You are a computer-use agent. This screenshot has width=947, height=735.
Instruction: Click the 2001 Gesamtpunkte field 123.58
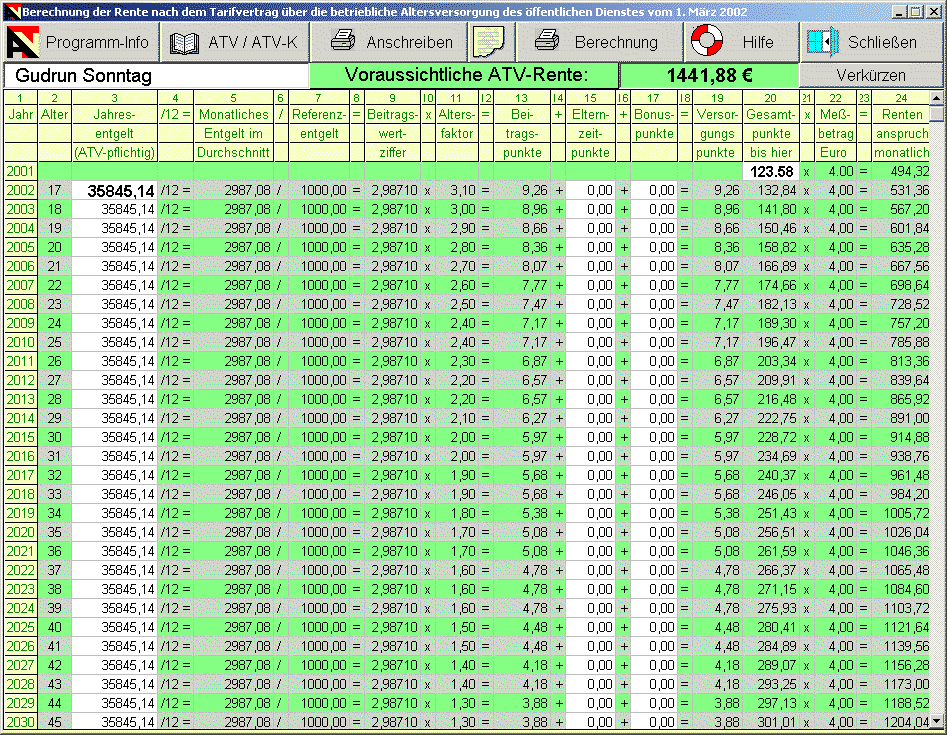[x=771, y=172]
